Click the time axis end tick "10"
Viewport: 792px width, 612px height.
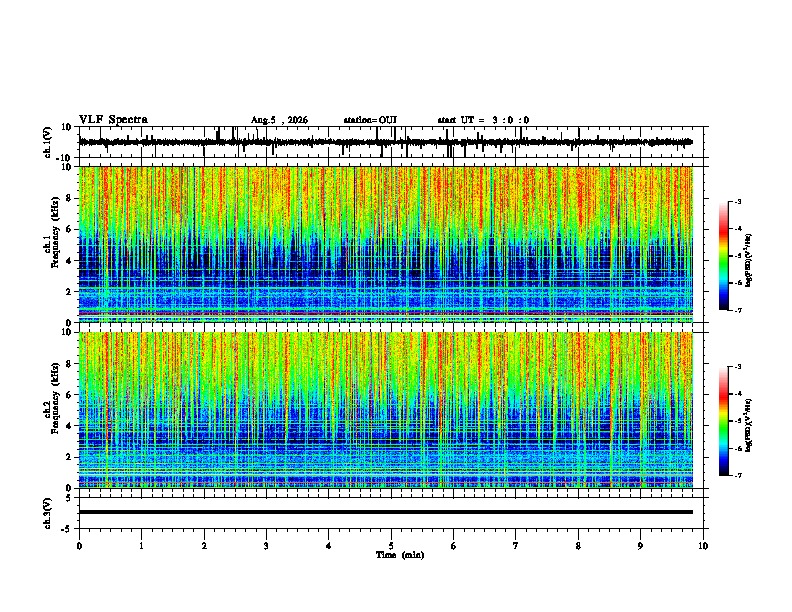703,546
